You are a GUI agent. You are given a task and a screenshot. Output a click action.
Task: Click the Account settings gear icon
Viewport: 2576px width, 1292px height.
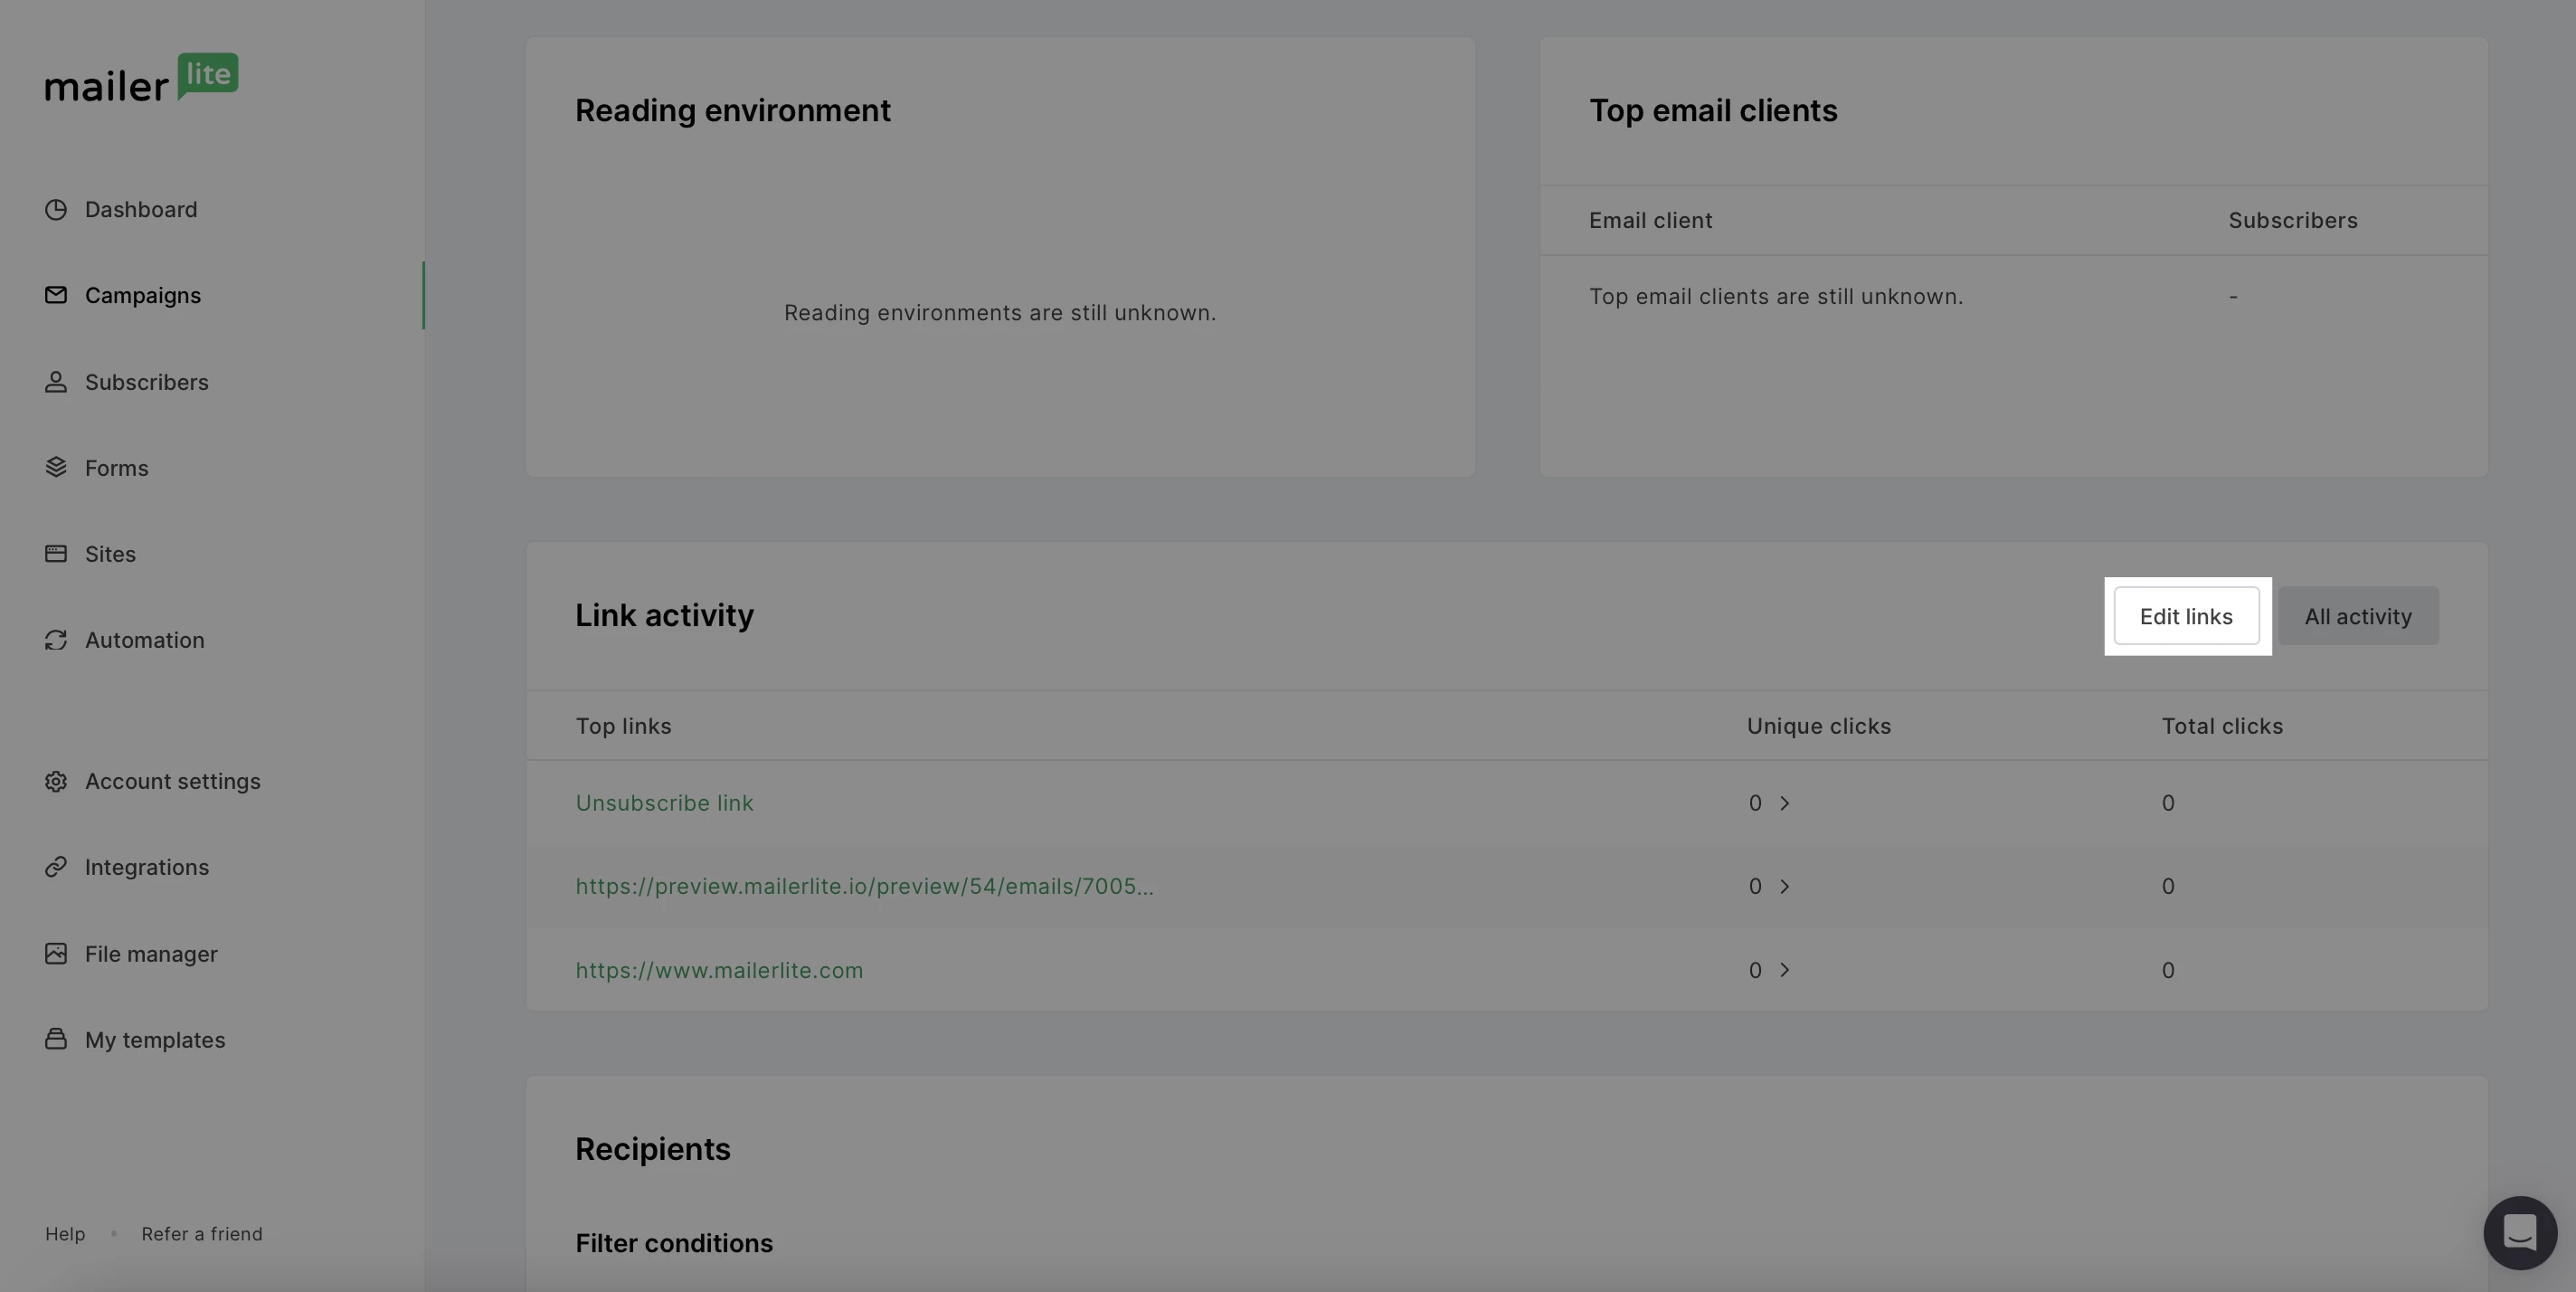[56, 781]
